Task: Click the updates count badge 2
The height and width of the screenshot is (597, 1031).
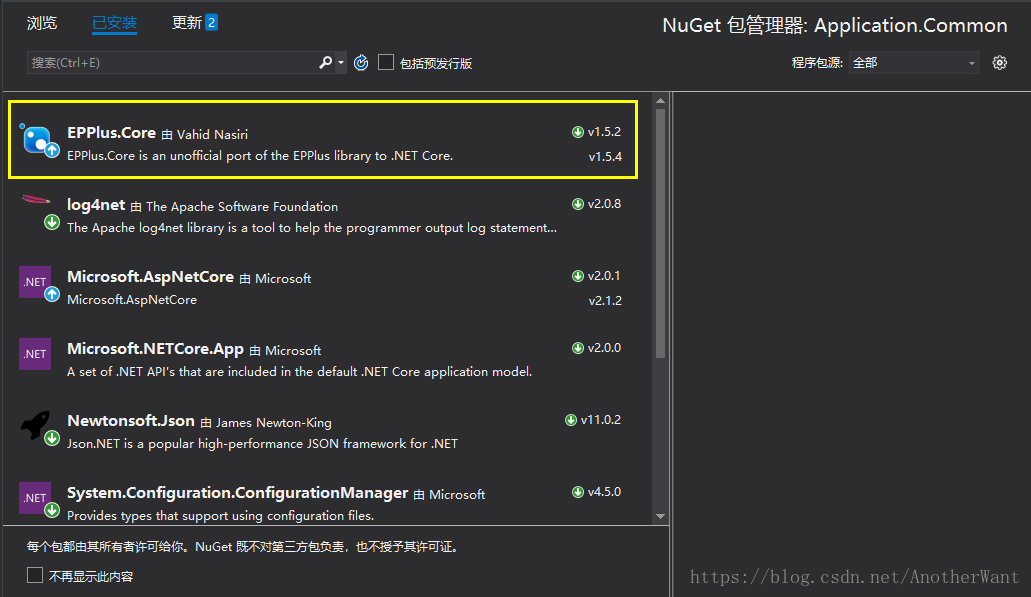Action: tap(211, 22)
